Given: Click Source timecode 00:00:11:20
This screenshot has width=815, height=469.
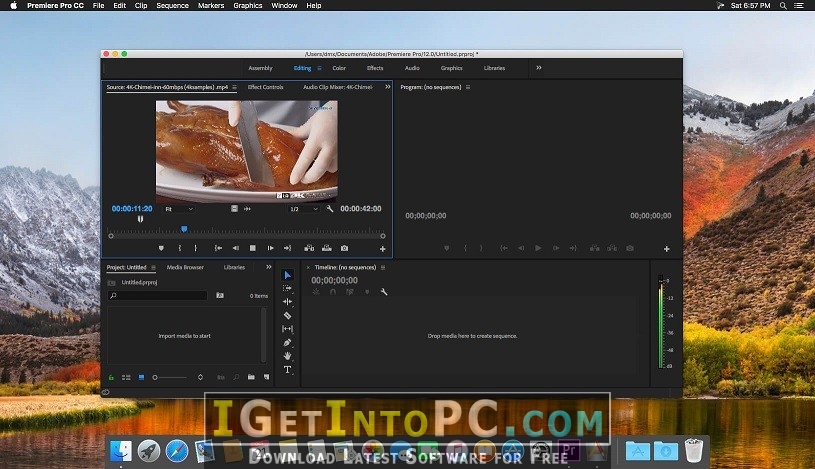Looking at the screenshot, I should 132,209.
